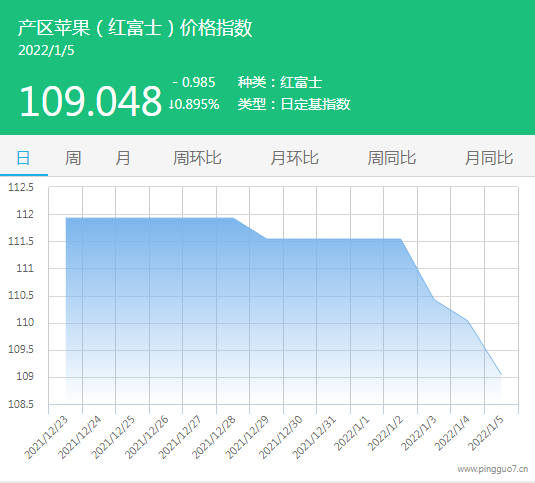Image resolution: width=535 pixels, height=483 pixels.
Task: Switch to the 月 monthly tab
Action: 122,158
